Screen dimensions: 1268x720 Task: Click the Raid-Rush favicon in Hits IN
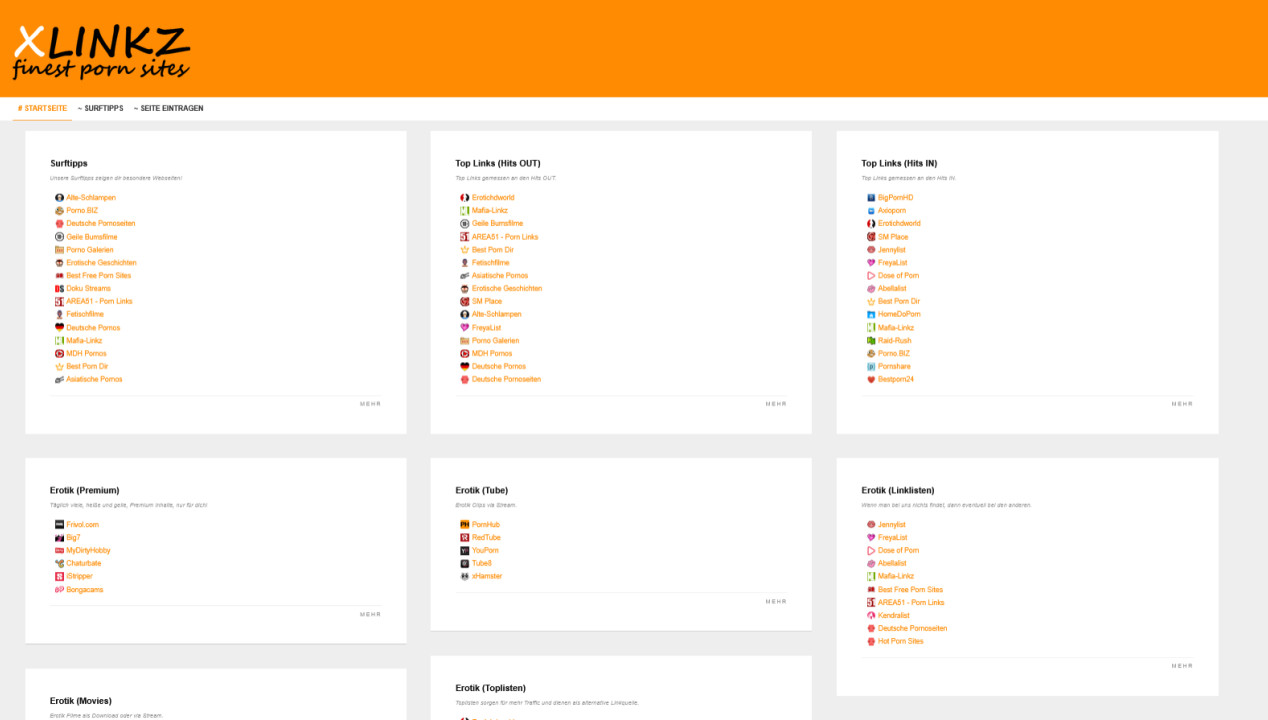tap(871, 340)
